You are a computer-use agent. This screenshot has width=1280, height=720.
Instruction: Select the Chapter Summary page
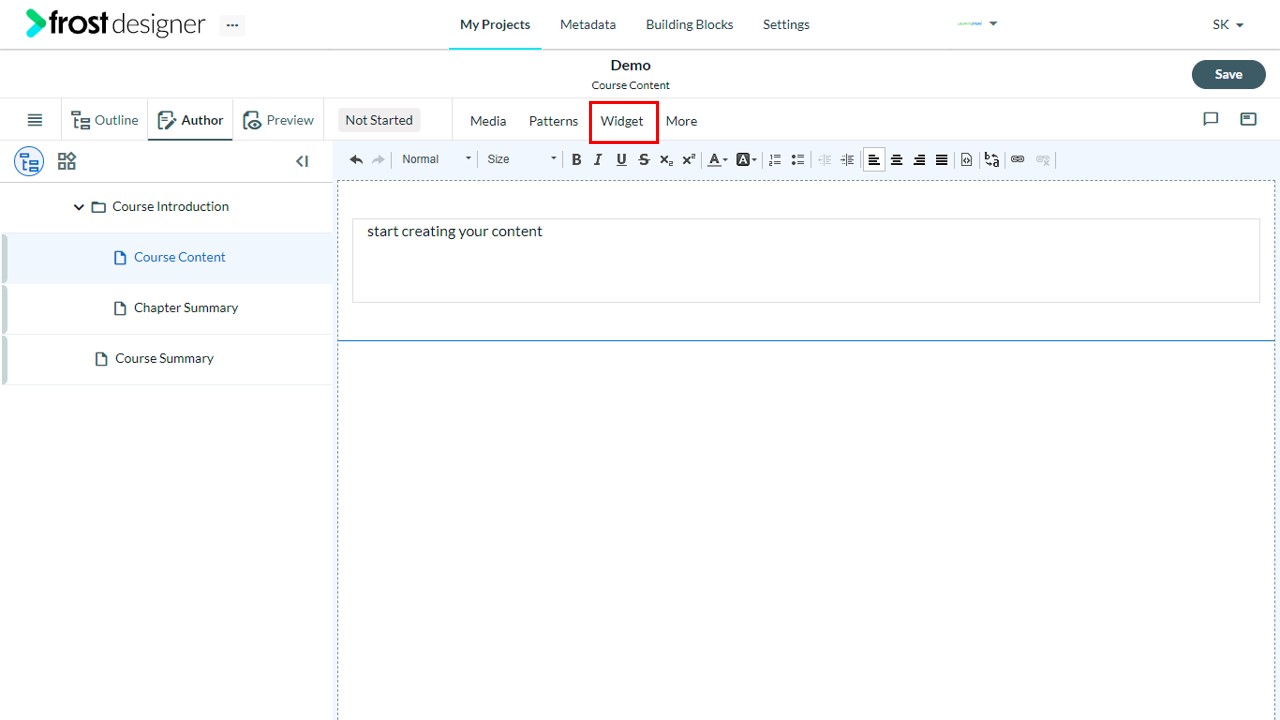[167, 308]
